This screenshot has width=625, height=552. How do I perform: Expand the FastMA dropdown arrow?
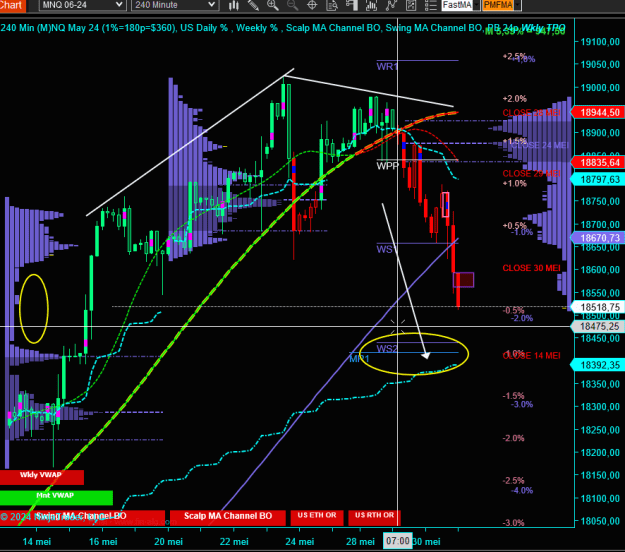(x=476, y=5)
